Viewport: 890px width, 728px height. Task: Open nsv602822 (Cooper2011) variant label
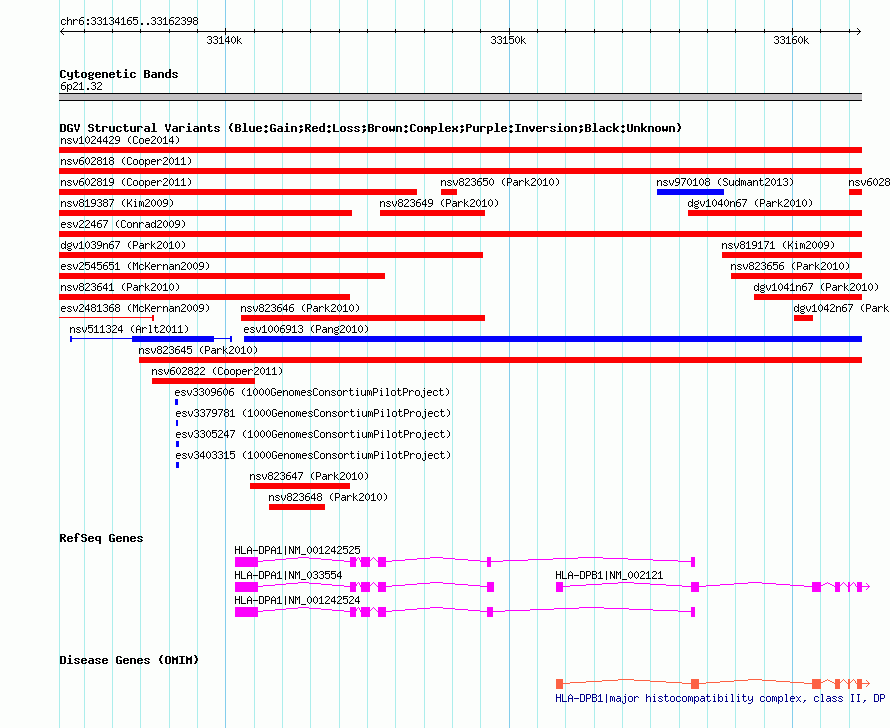(217, 371)
